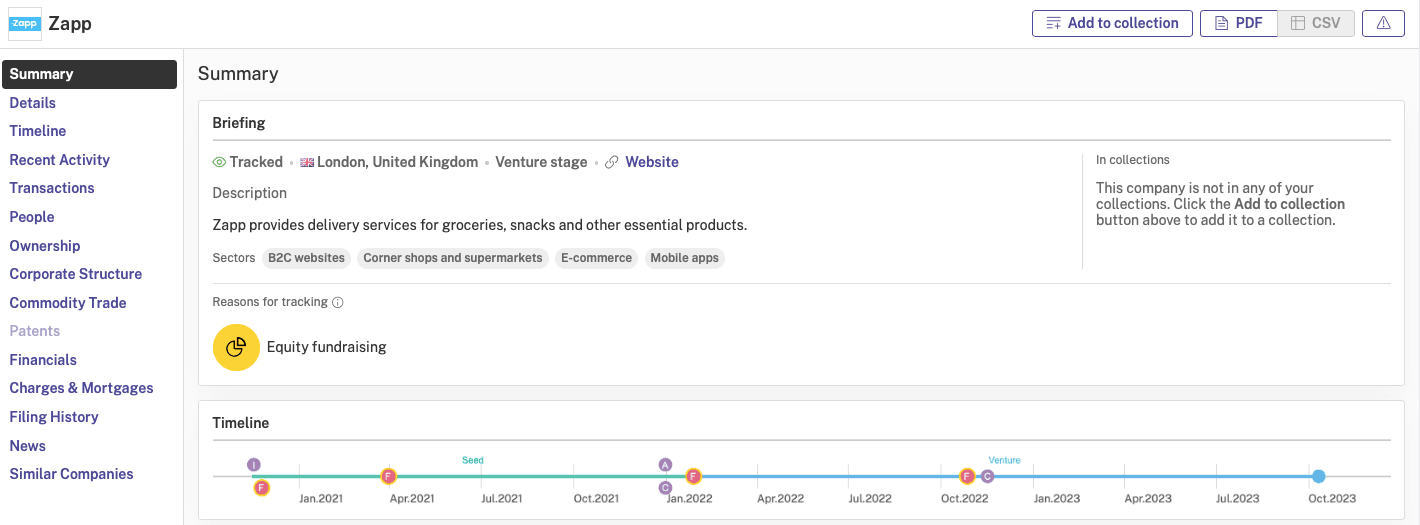
Task: Click the Venture stage label on timeline
Action: point(1004,460)
